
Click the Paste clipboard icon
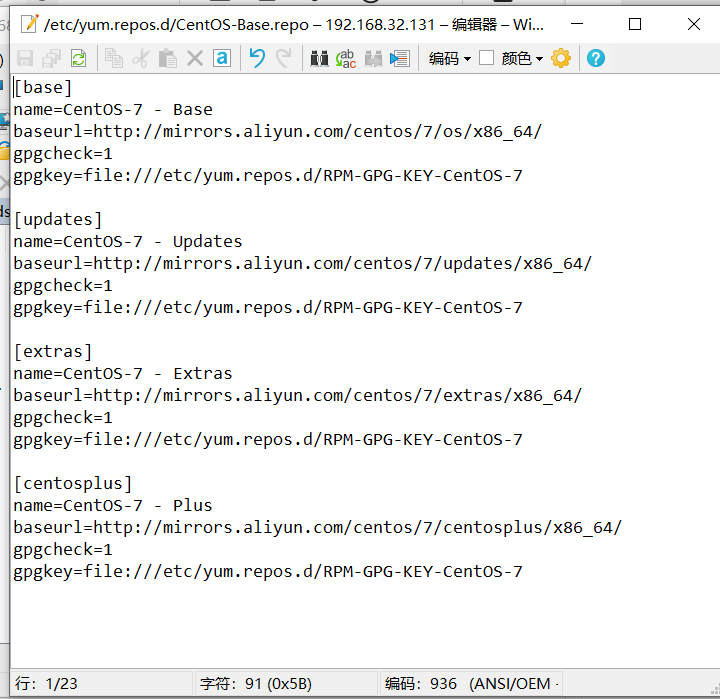[168, 59]
